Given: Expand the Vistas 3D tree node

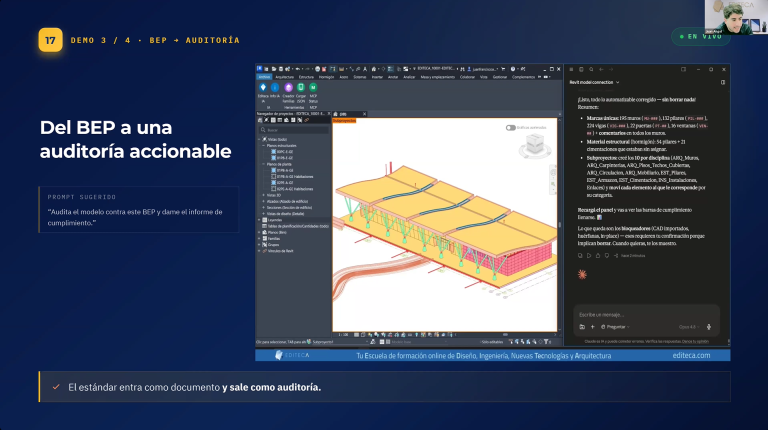Looking at the screenshot, I should pyautogui.click(x=263, y=195).
